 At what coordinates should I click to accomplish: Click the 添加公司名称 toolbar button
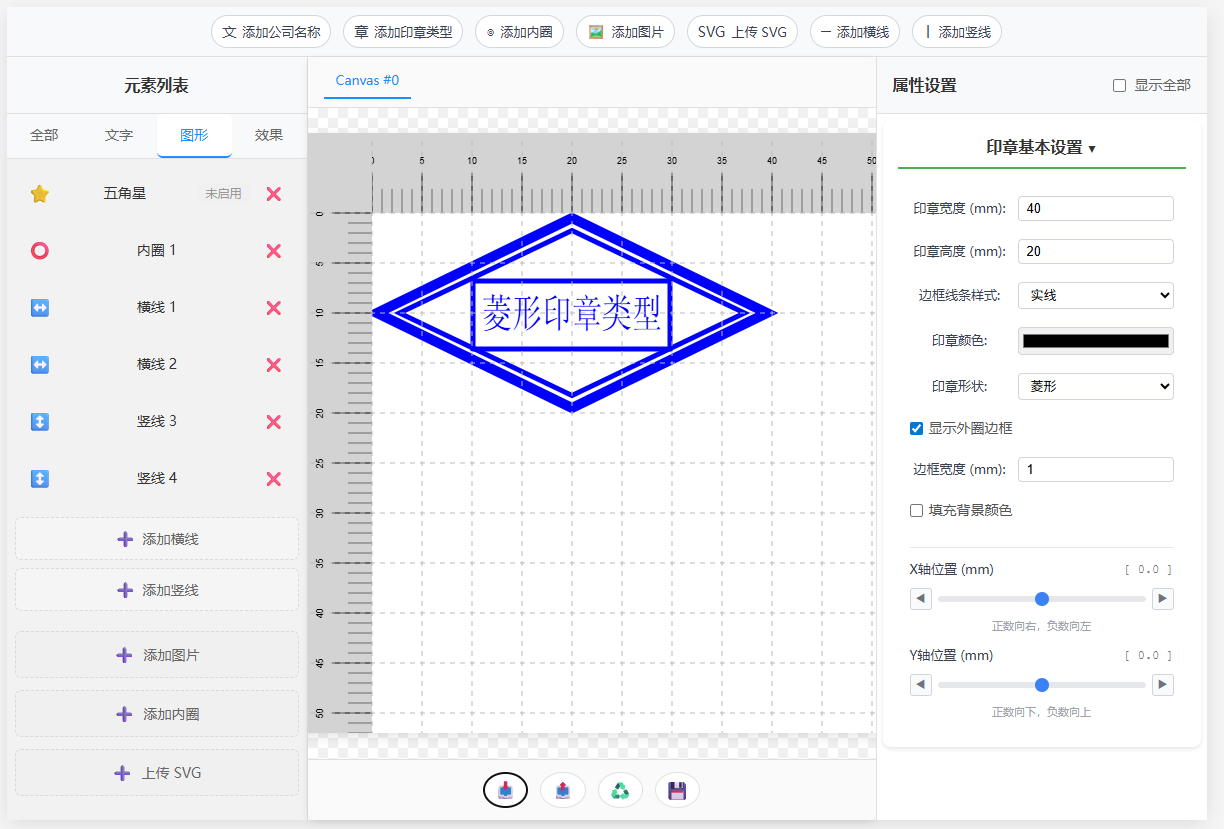pyautogui.click(x=271, y=32)
